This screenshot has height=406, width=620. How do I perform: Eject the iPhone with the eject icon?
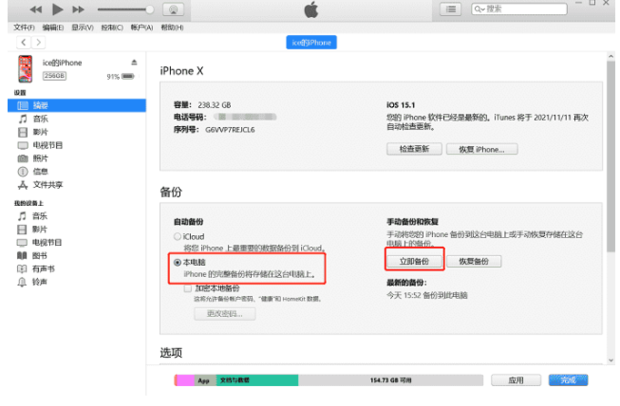[x=134, y=62]
